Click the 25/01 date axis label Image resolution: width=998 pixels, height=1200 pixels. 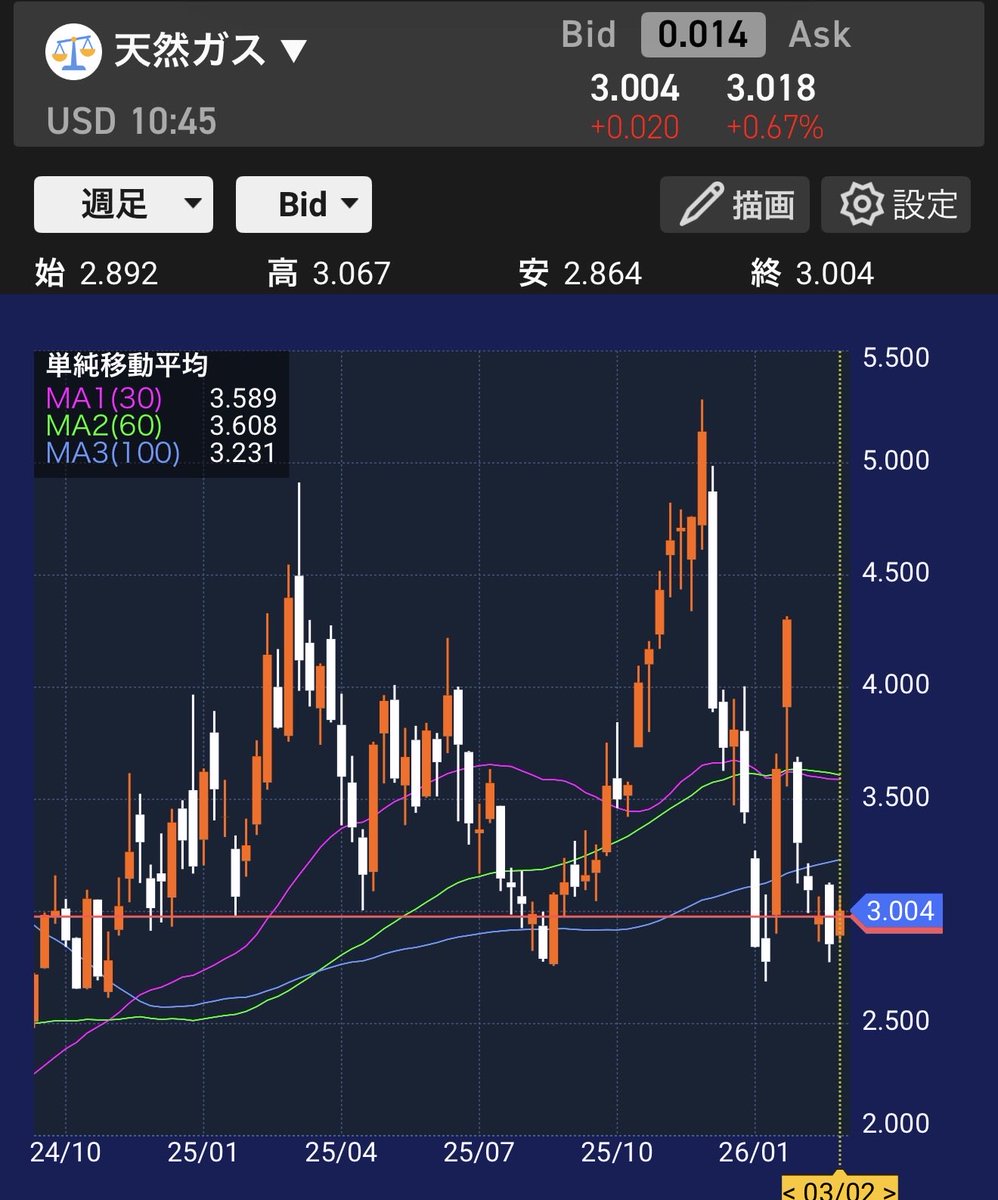coord(205,1151)
